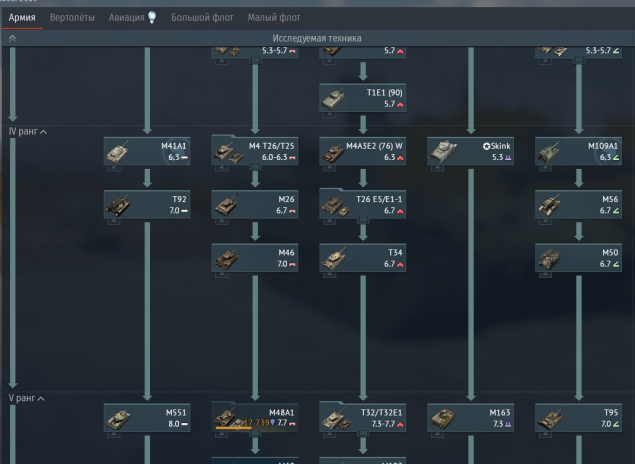Click the M551 8.0 battle rating
Image resolution: width=635 pixels, height=464 pixels.
click(x=174, y=424)
